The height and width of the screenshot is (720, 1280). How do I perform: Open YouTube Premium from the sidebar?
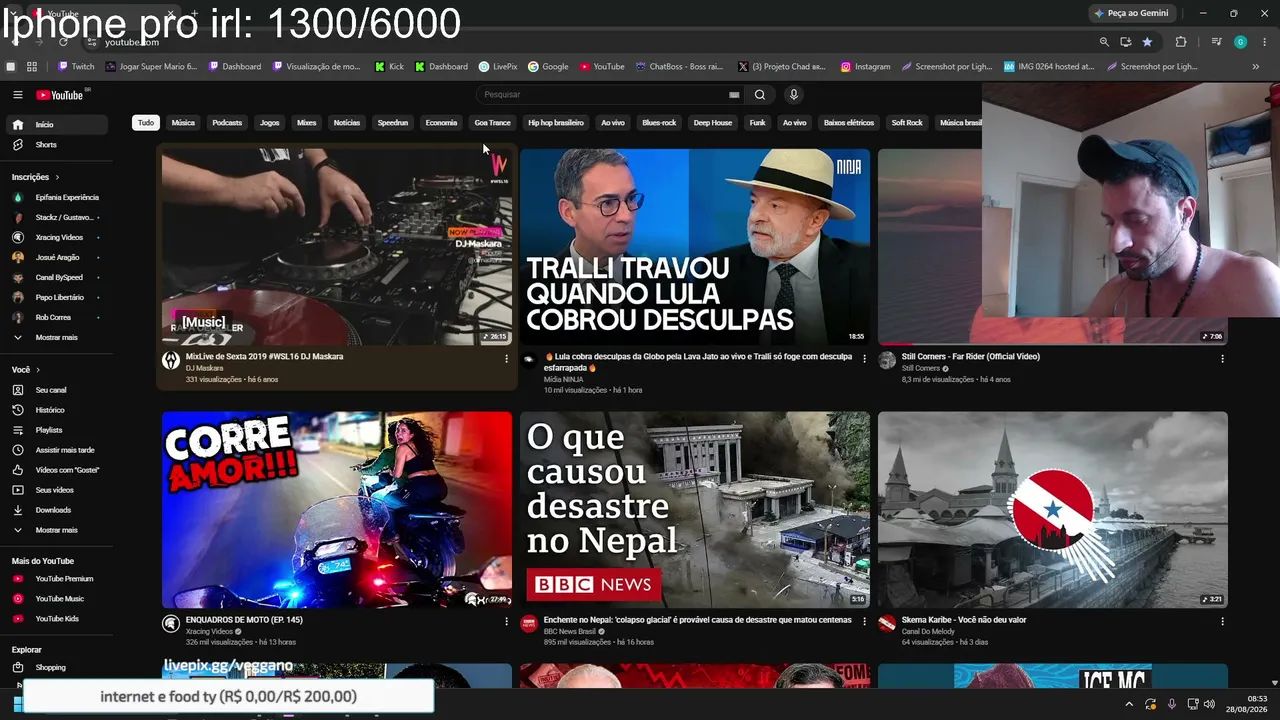coord(56,579)
